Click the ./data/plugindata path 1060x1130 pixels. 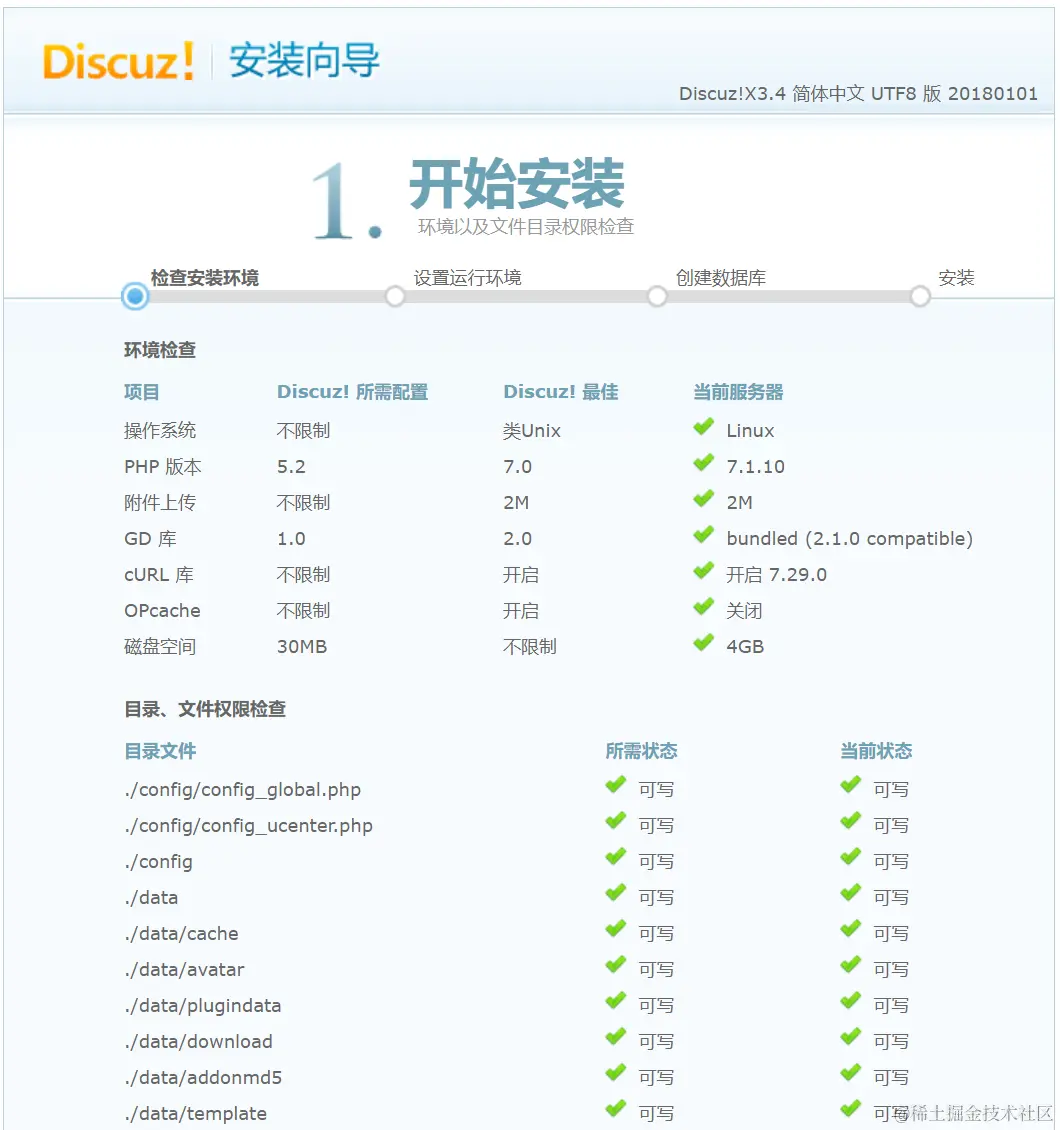(x=202, y=1006)
